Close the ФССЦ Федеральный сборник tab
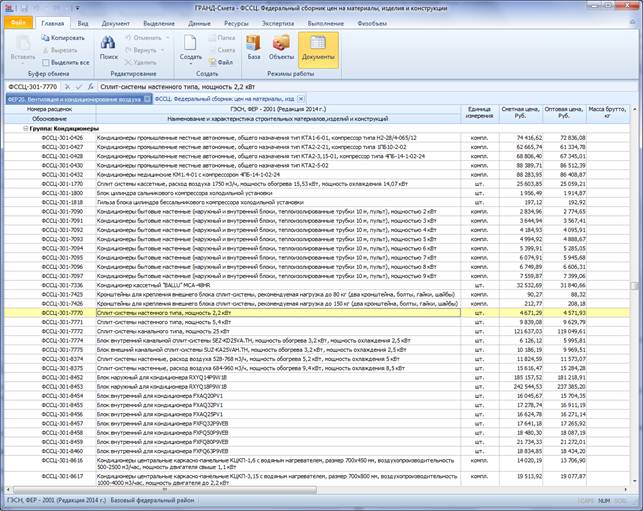 pos(301,100)
